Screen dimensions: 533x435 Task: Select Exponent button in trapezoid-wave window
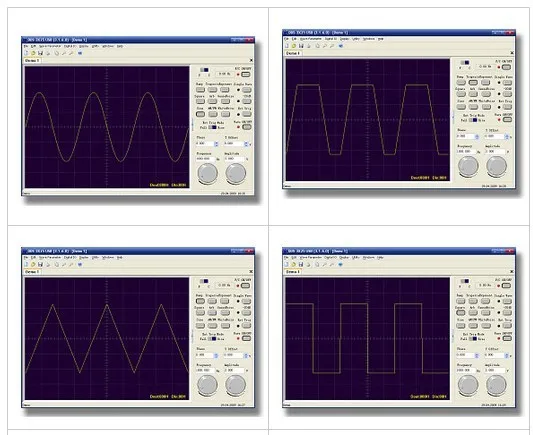click(x=485, y=83)
